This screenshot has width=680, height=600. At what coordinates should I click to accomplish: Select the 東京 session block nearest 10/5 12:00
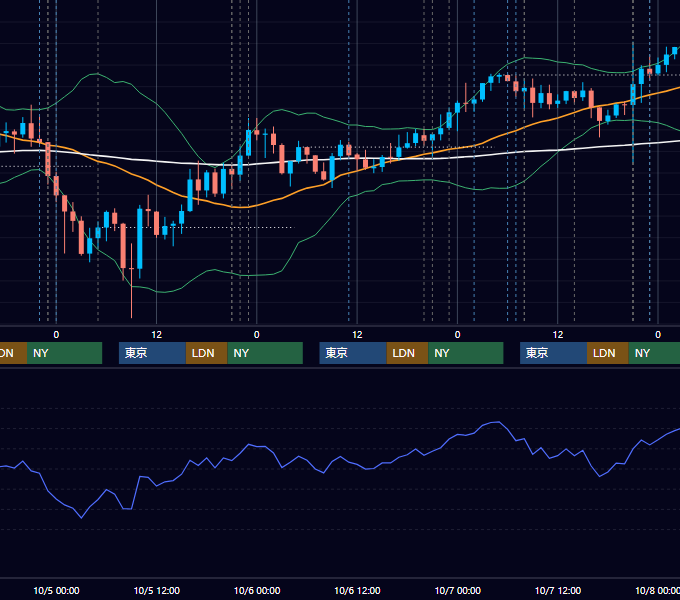pyautogui.click(x=152, y=353)
